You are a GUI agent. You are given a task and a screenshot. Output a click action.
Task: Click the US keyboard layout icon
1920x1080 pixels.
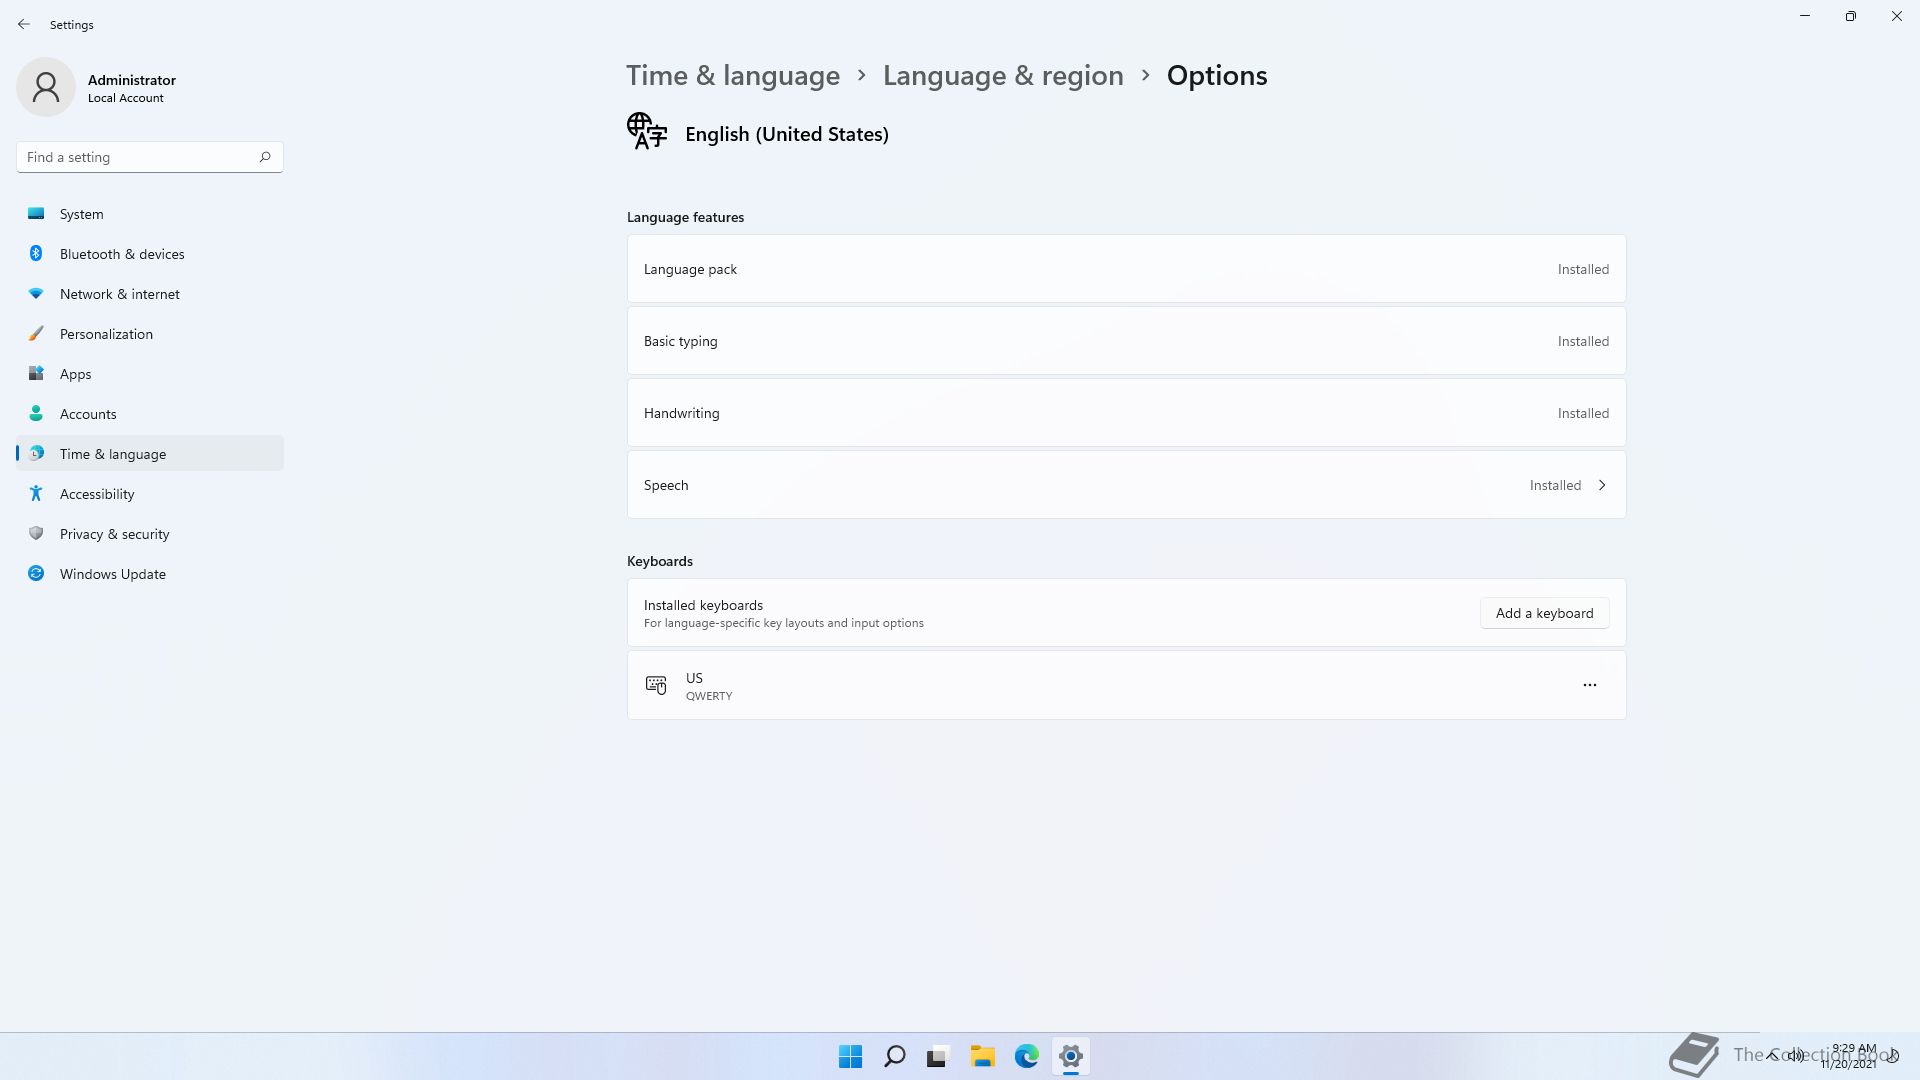pos(656,685)
